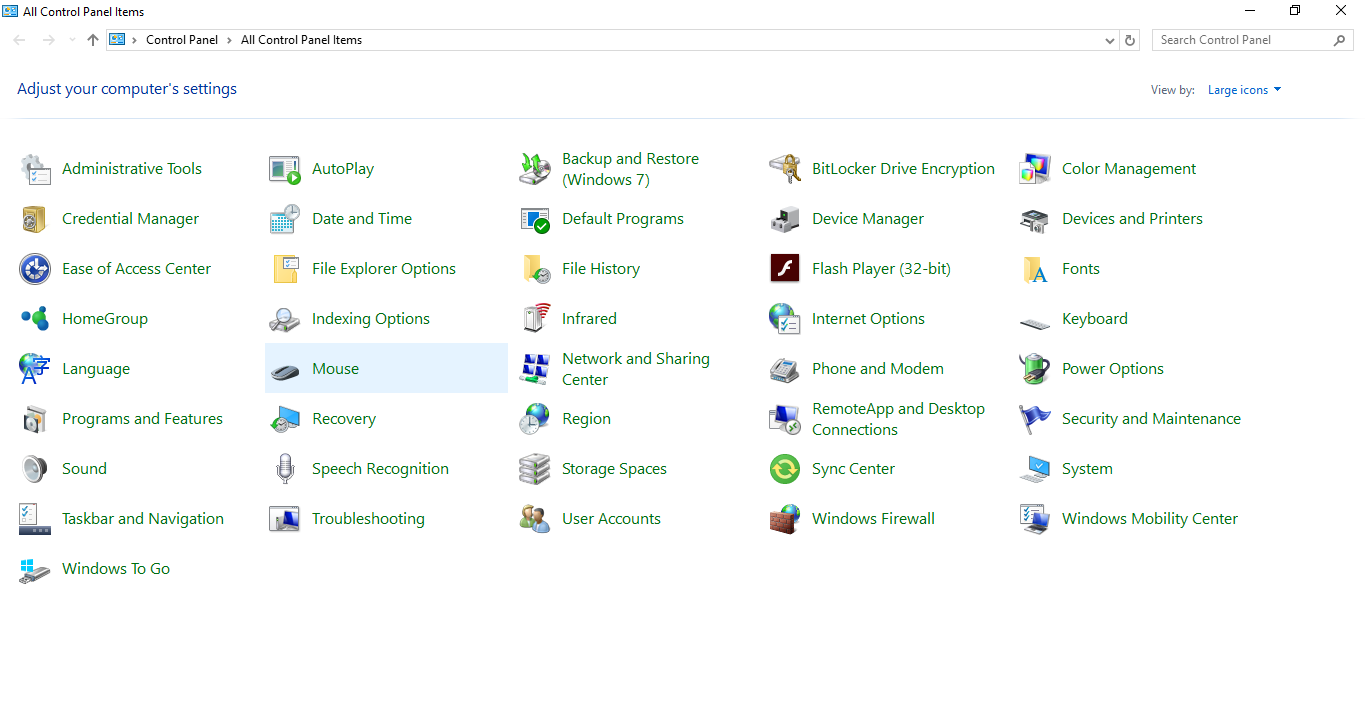Open the Language icon
Screen dimensions: 1365x725
(x=35, y=369)
